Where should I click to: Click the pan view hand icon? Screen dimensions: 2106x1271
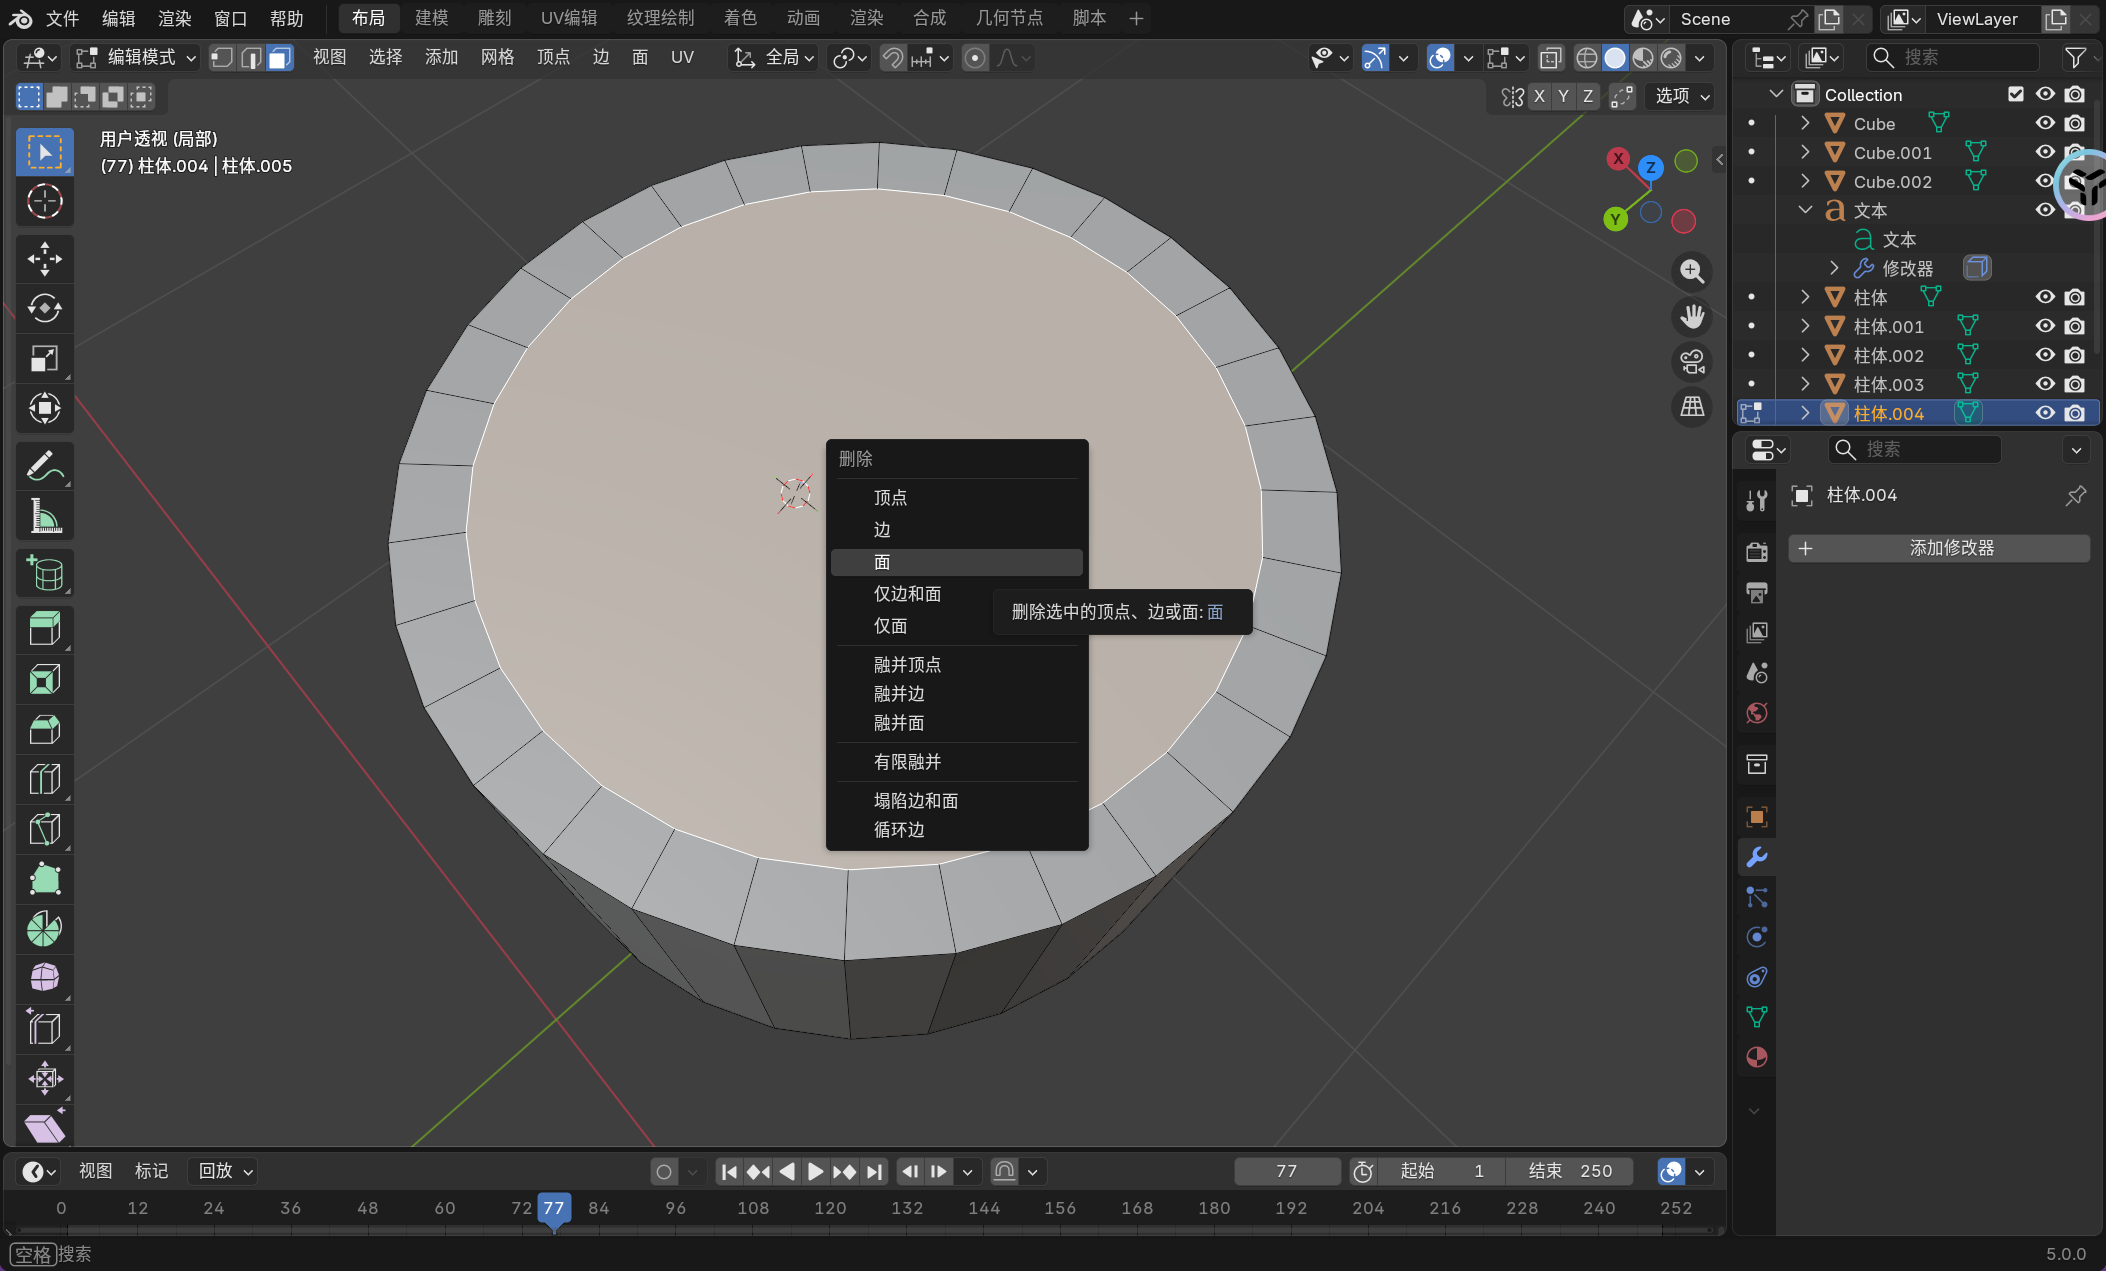click(1692, 317)
